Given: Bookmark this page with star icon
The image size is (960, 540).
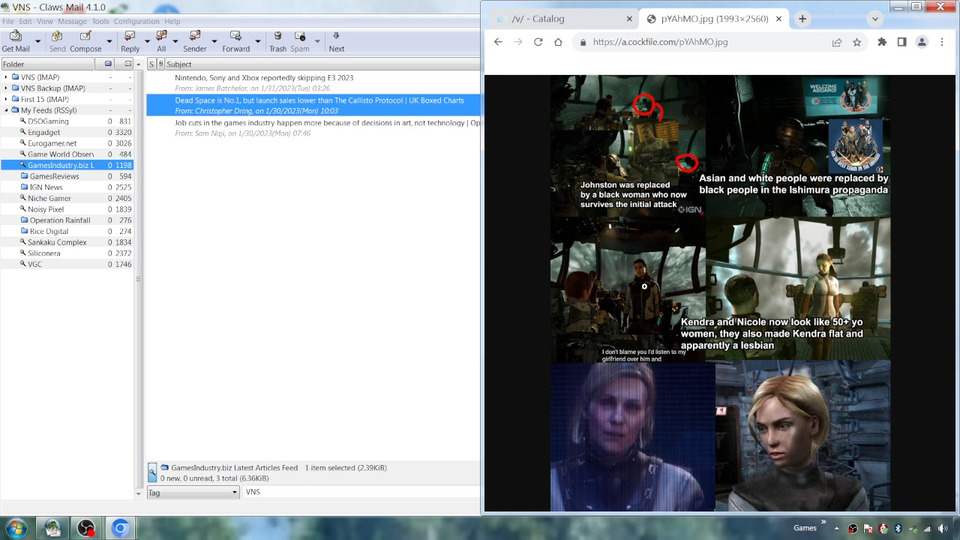Looking at the screenshot, I should (x=857, y=42).
